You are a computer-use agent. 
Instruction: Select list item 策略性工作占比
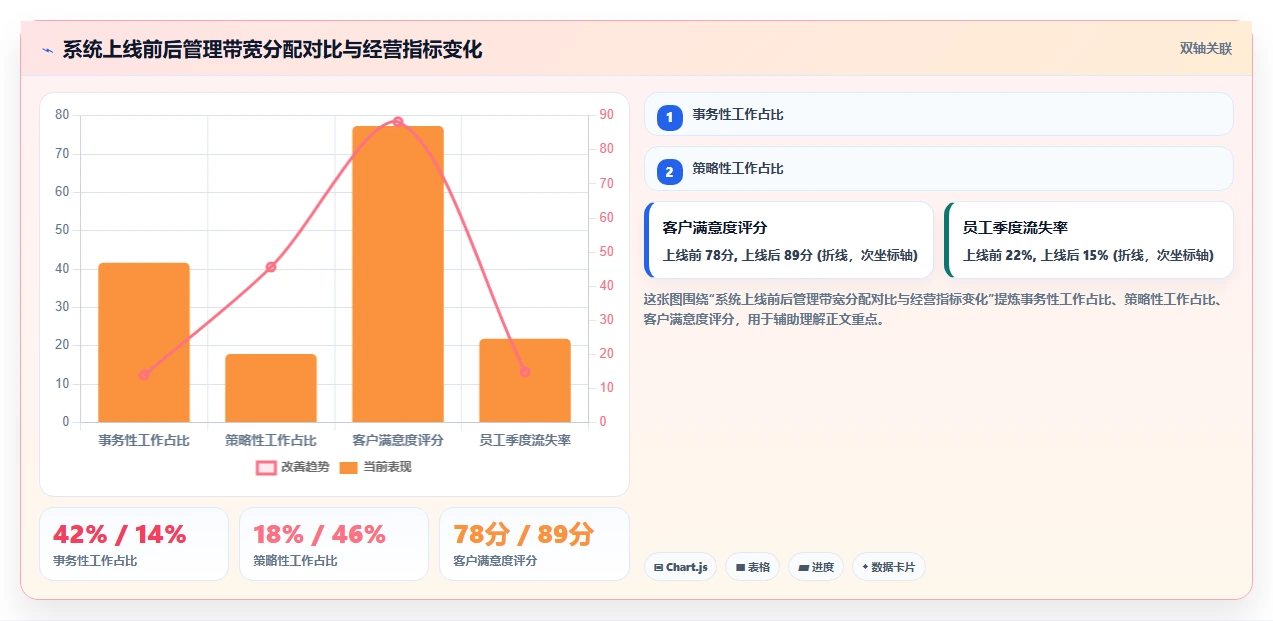[939, 168]
